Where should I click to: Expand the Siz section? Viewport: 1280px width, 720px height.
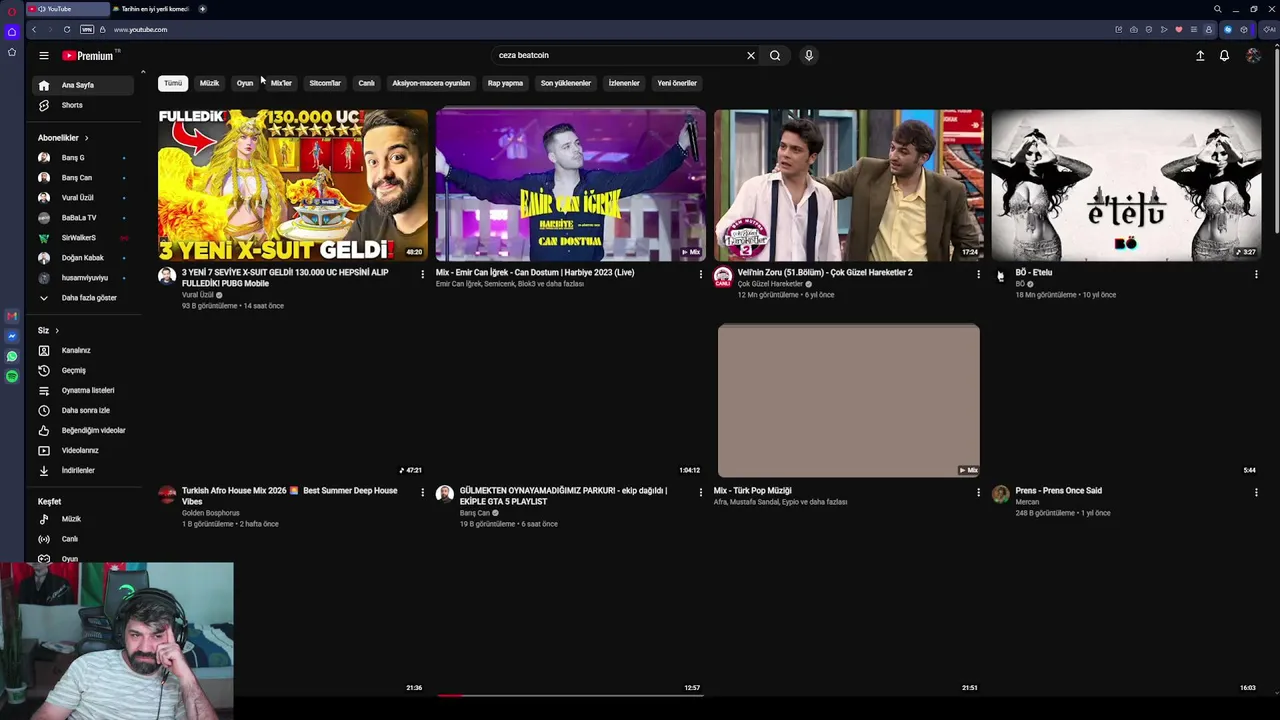click(x=48, y=330)
